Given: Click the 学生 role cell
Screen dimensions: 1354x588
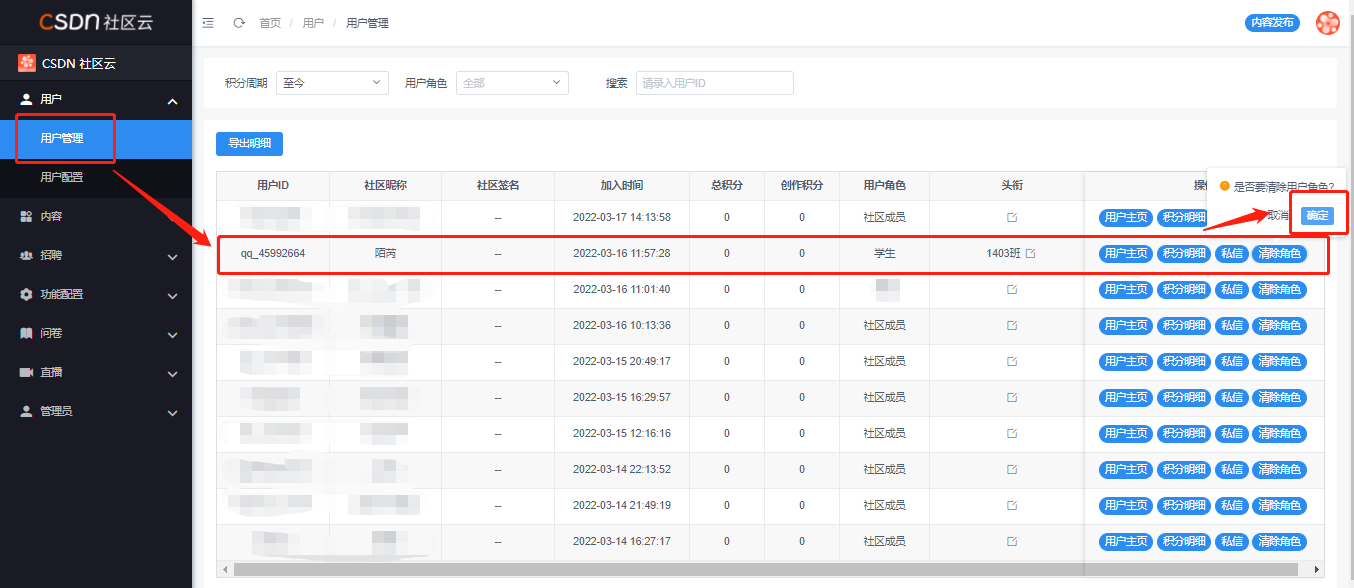Looking at the screenshot, I should coord(884,253).
